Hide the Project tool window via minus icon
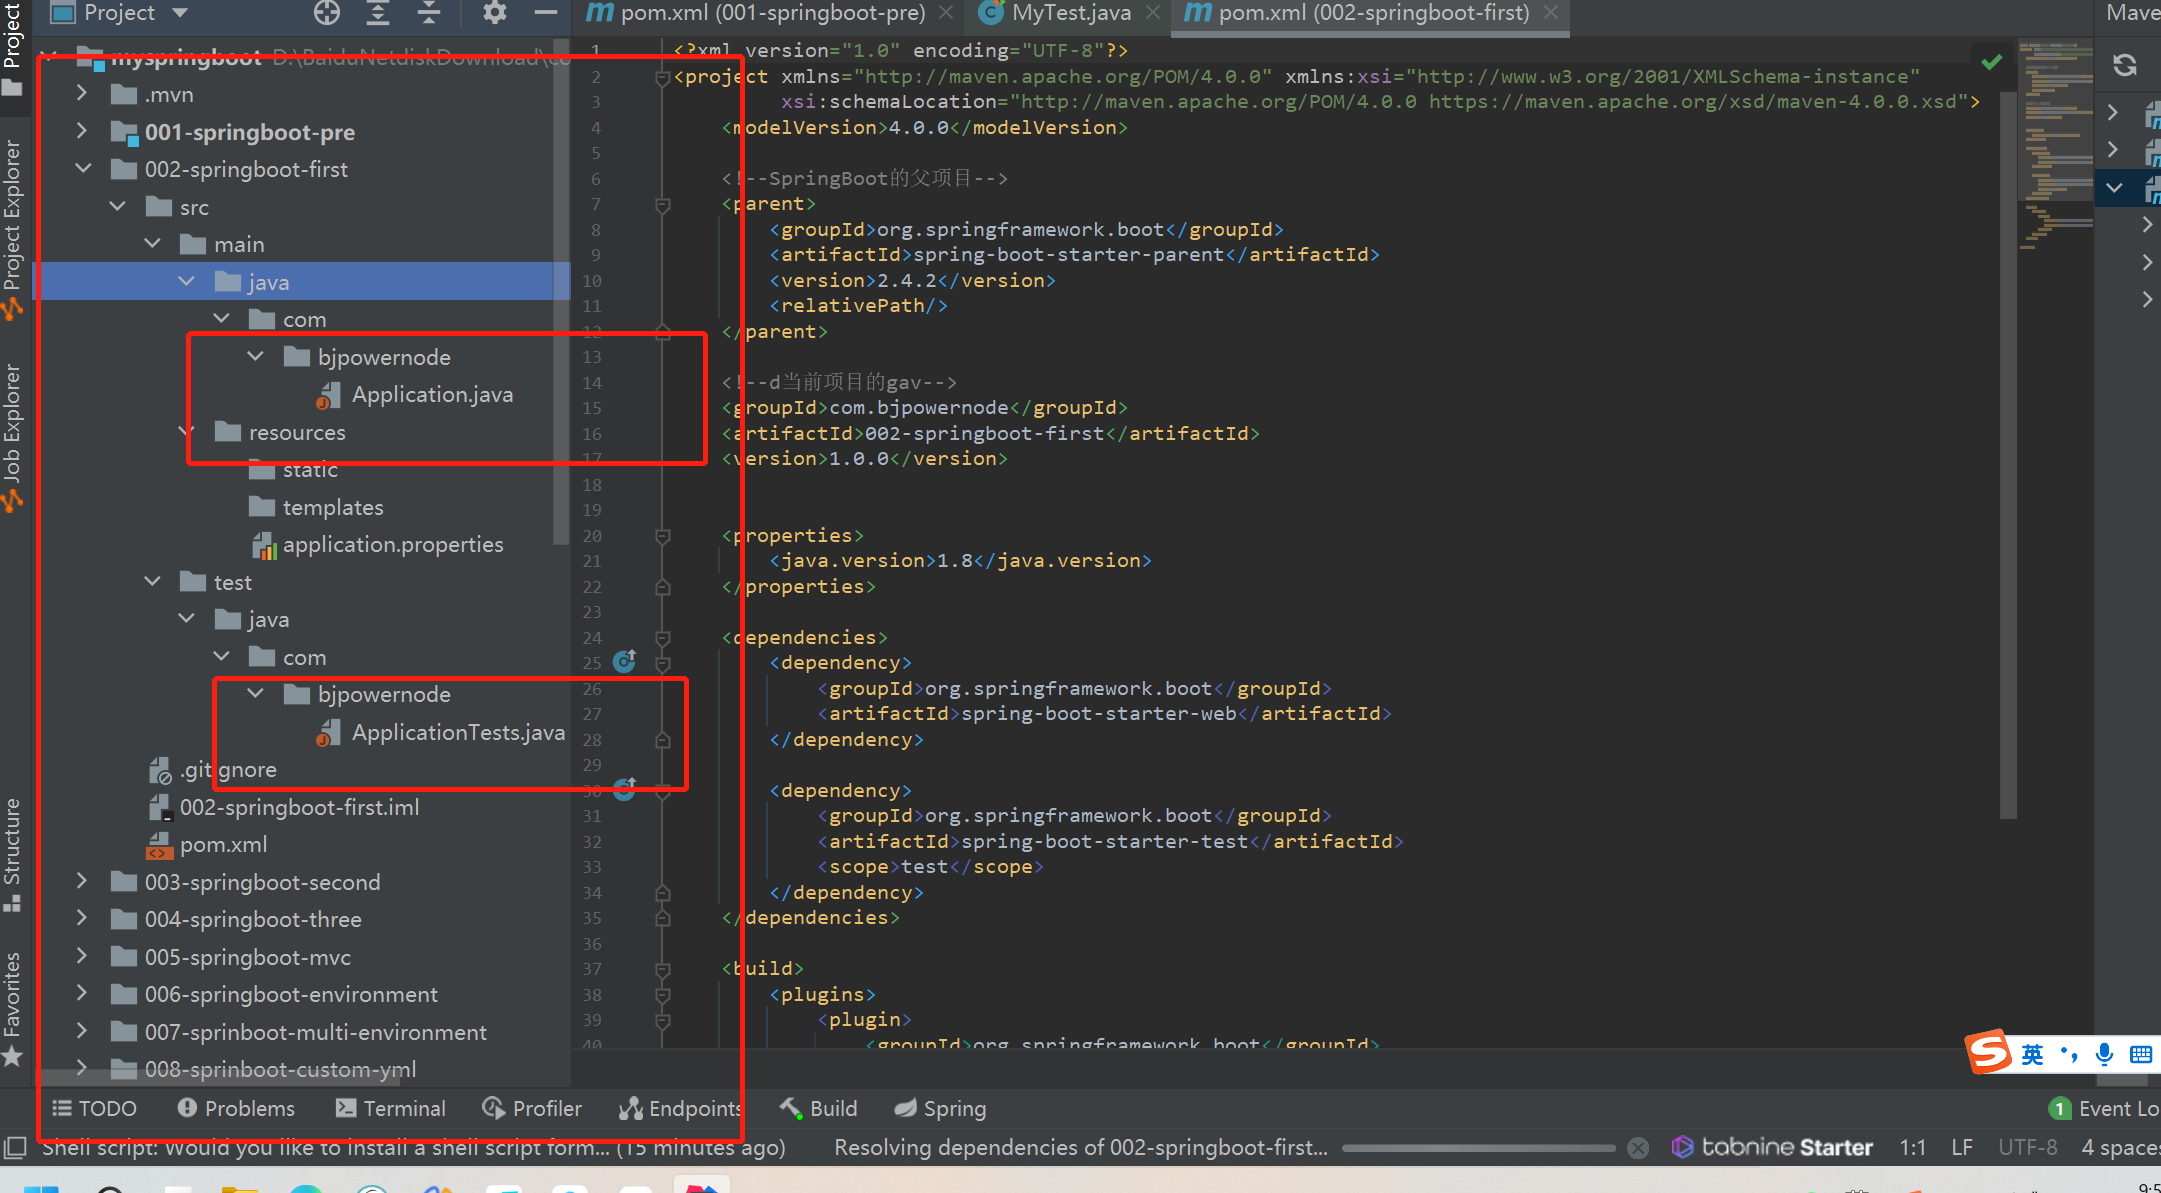Image resolution: width=2161 pixels, height=1193 pixels. (545, 13)
